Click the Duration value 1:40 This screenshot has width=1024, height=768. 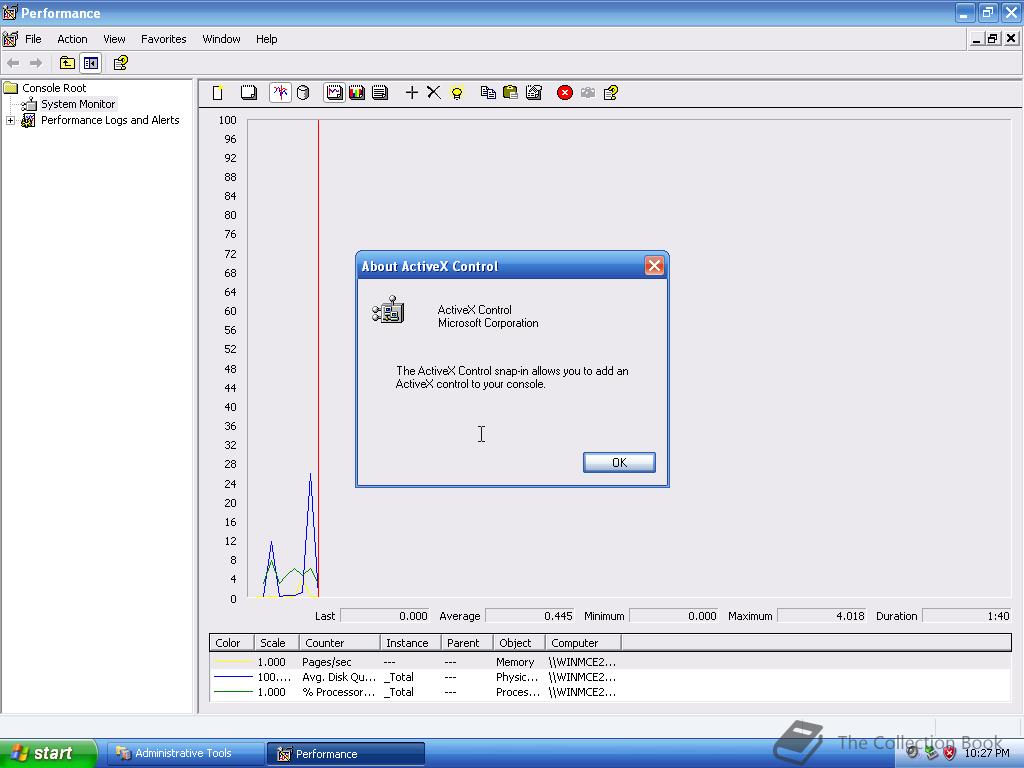(x=967, y=616)
